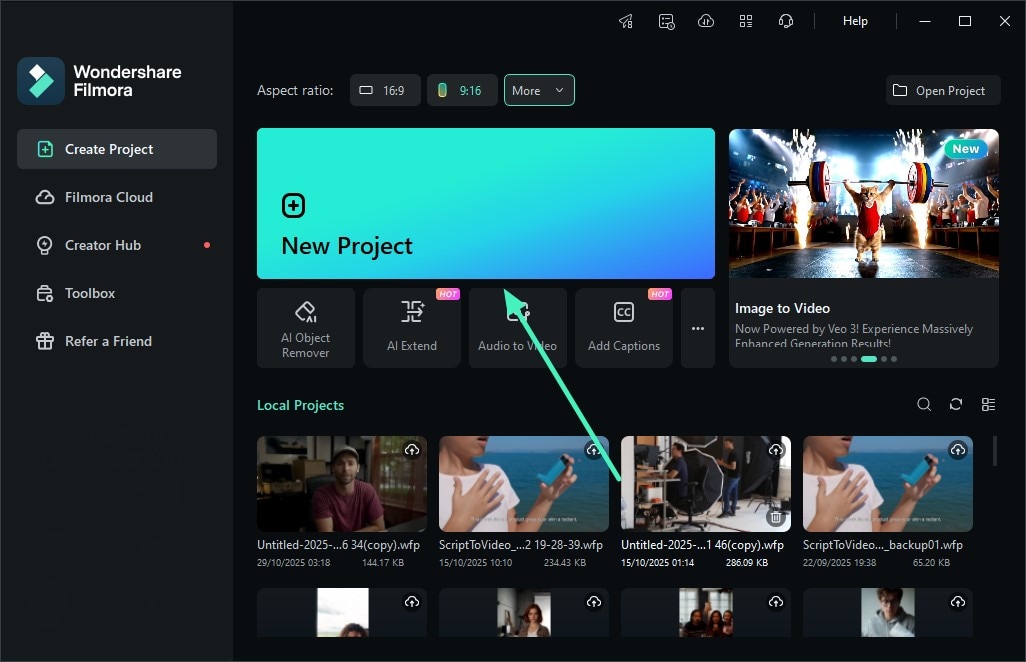
Task: Open the ScriptToVideo backup01 project thumbnail
Action: [x=887, y=483]
